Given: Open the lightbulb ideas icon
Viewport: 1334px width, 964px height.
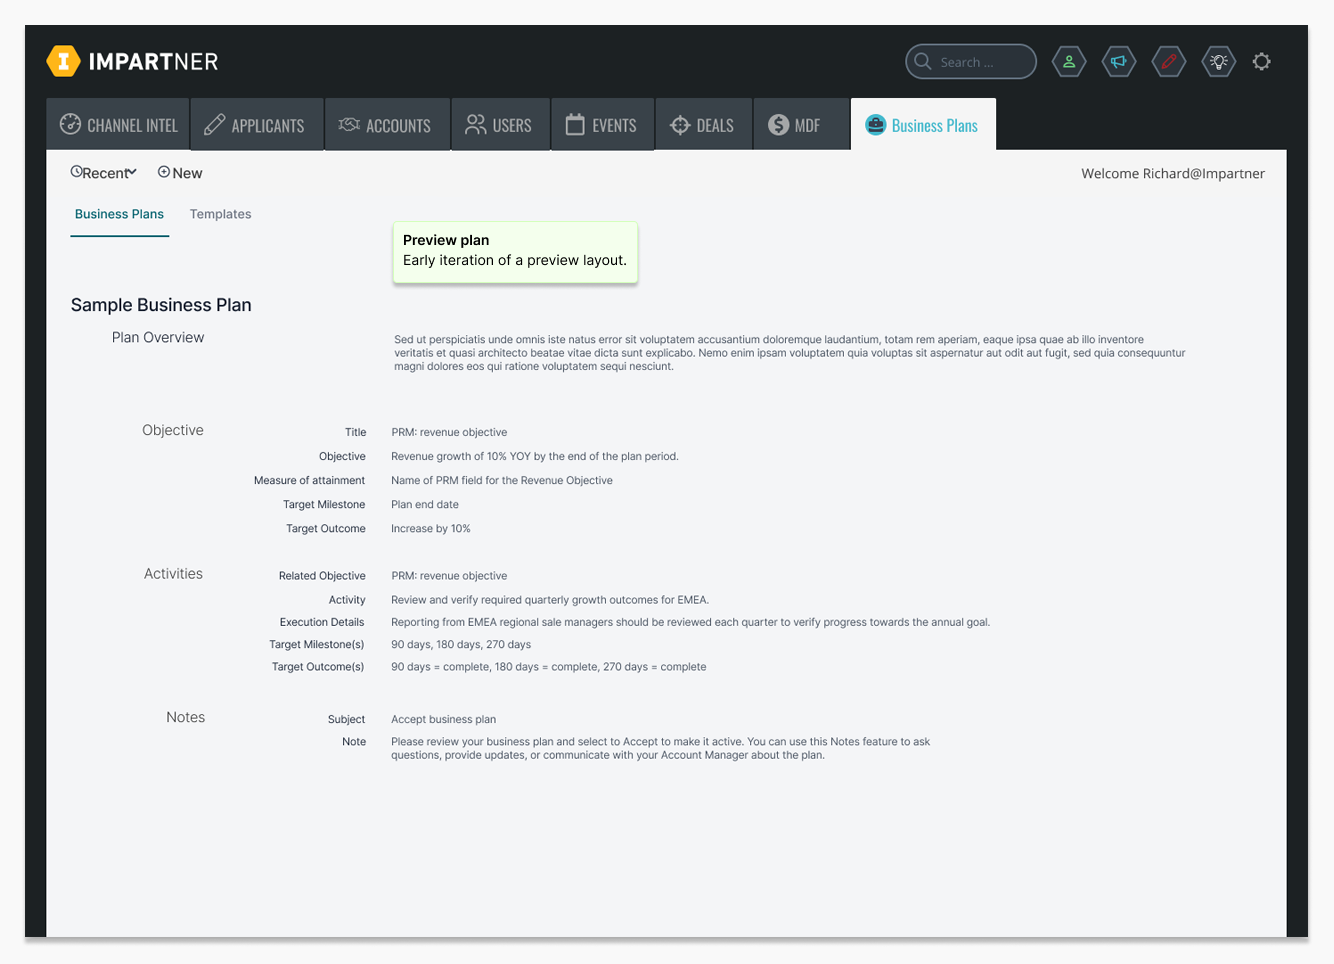Looking at the screenshot, I should (1218, 62).
